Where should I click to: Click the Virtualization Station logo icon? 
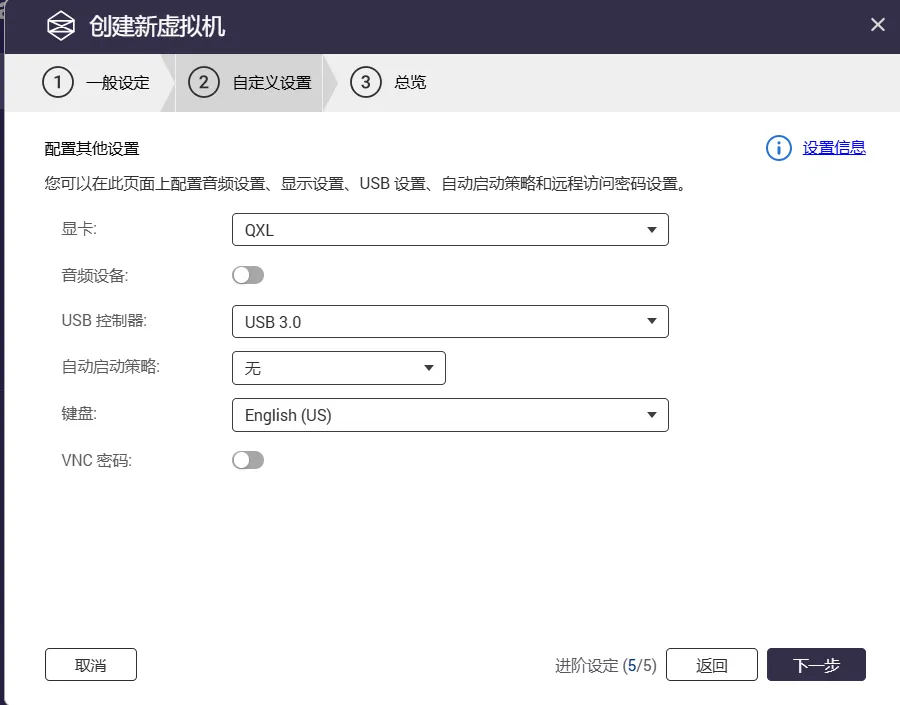click(x=61, y=26)
